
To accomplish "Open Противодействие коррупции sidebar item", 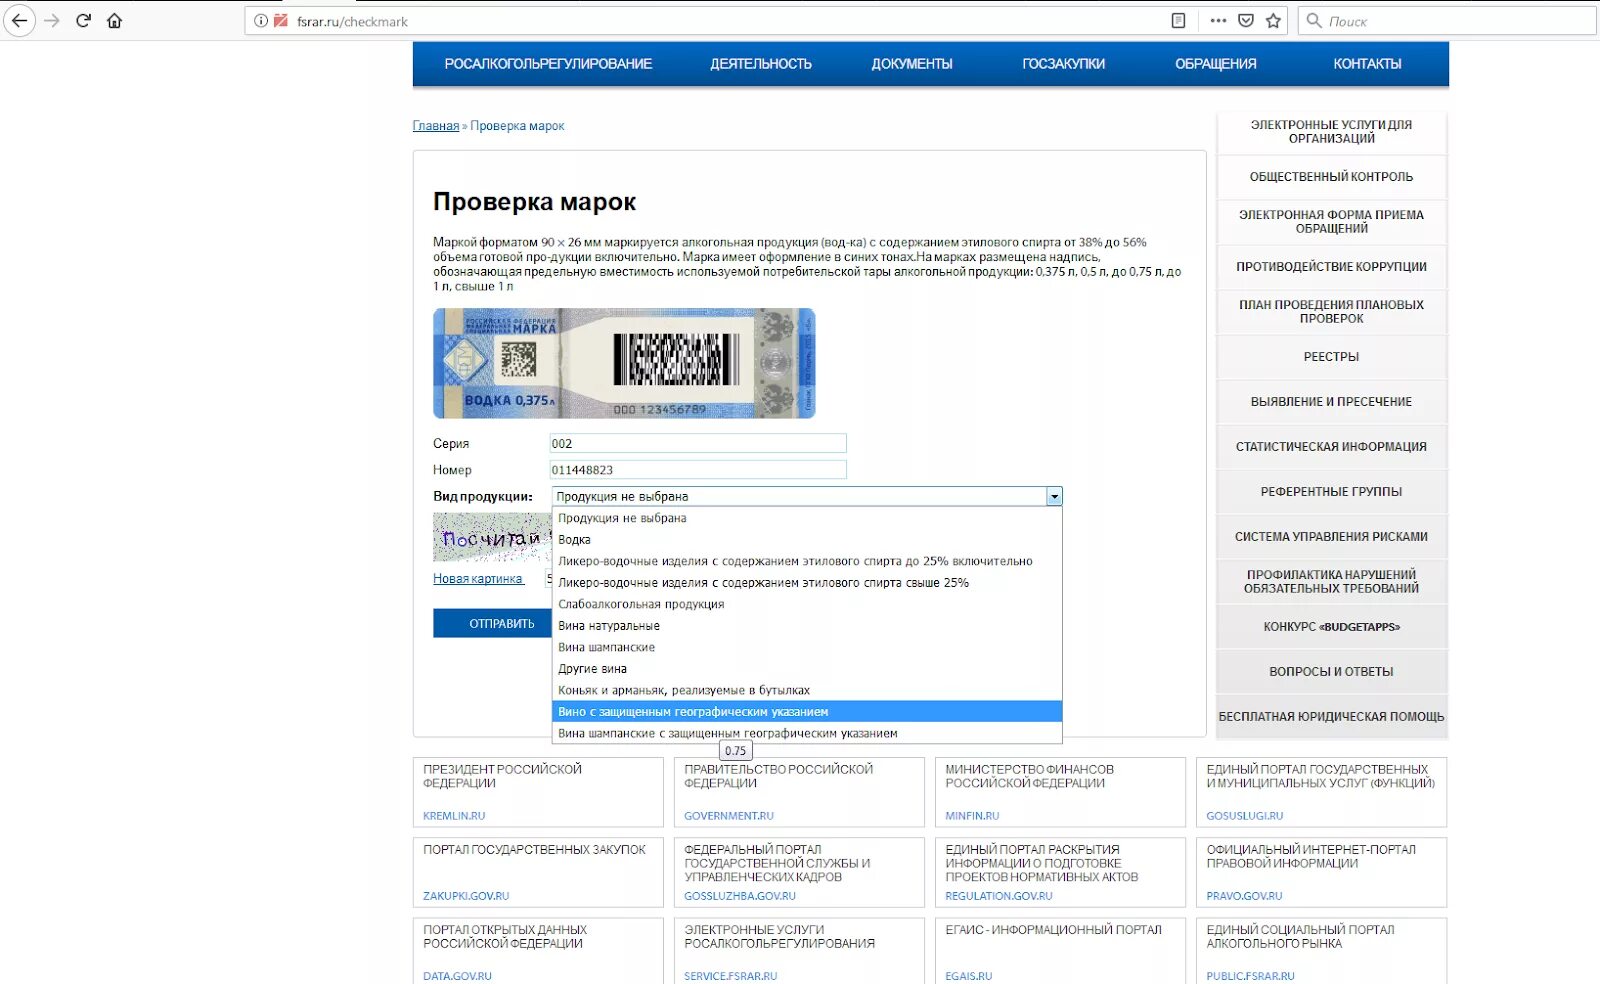I will pyautogui.click(x=1331, y=267).
